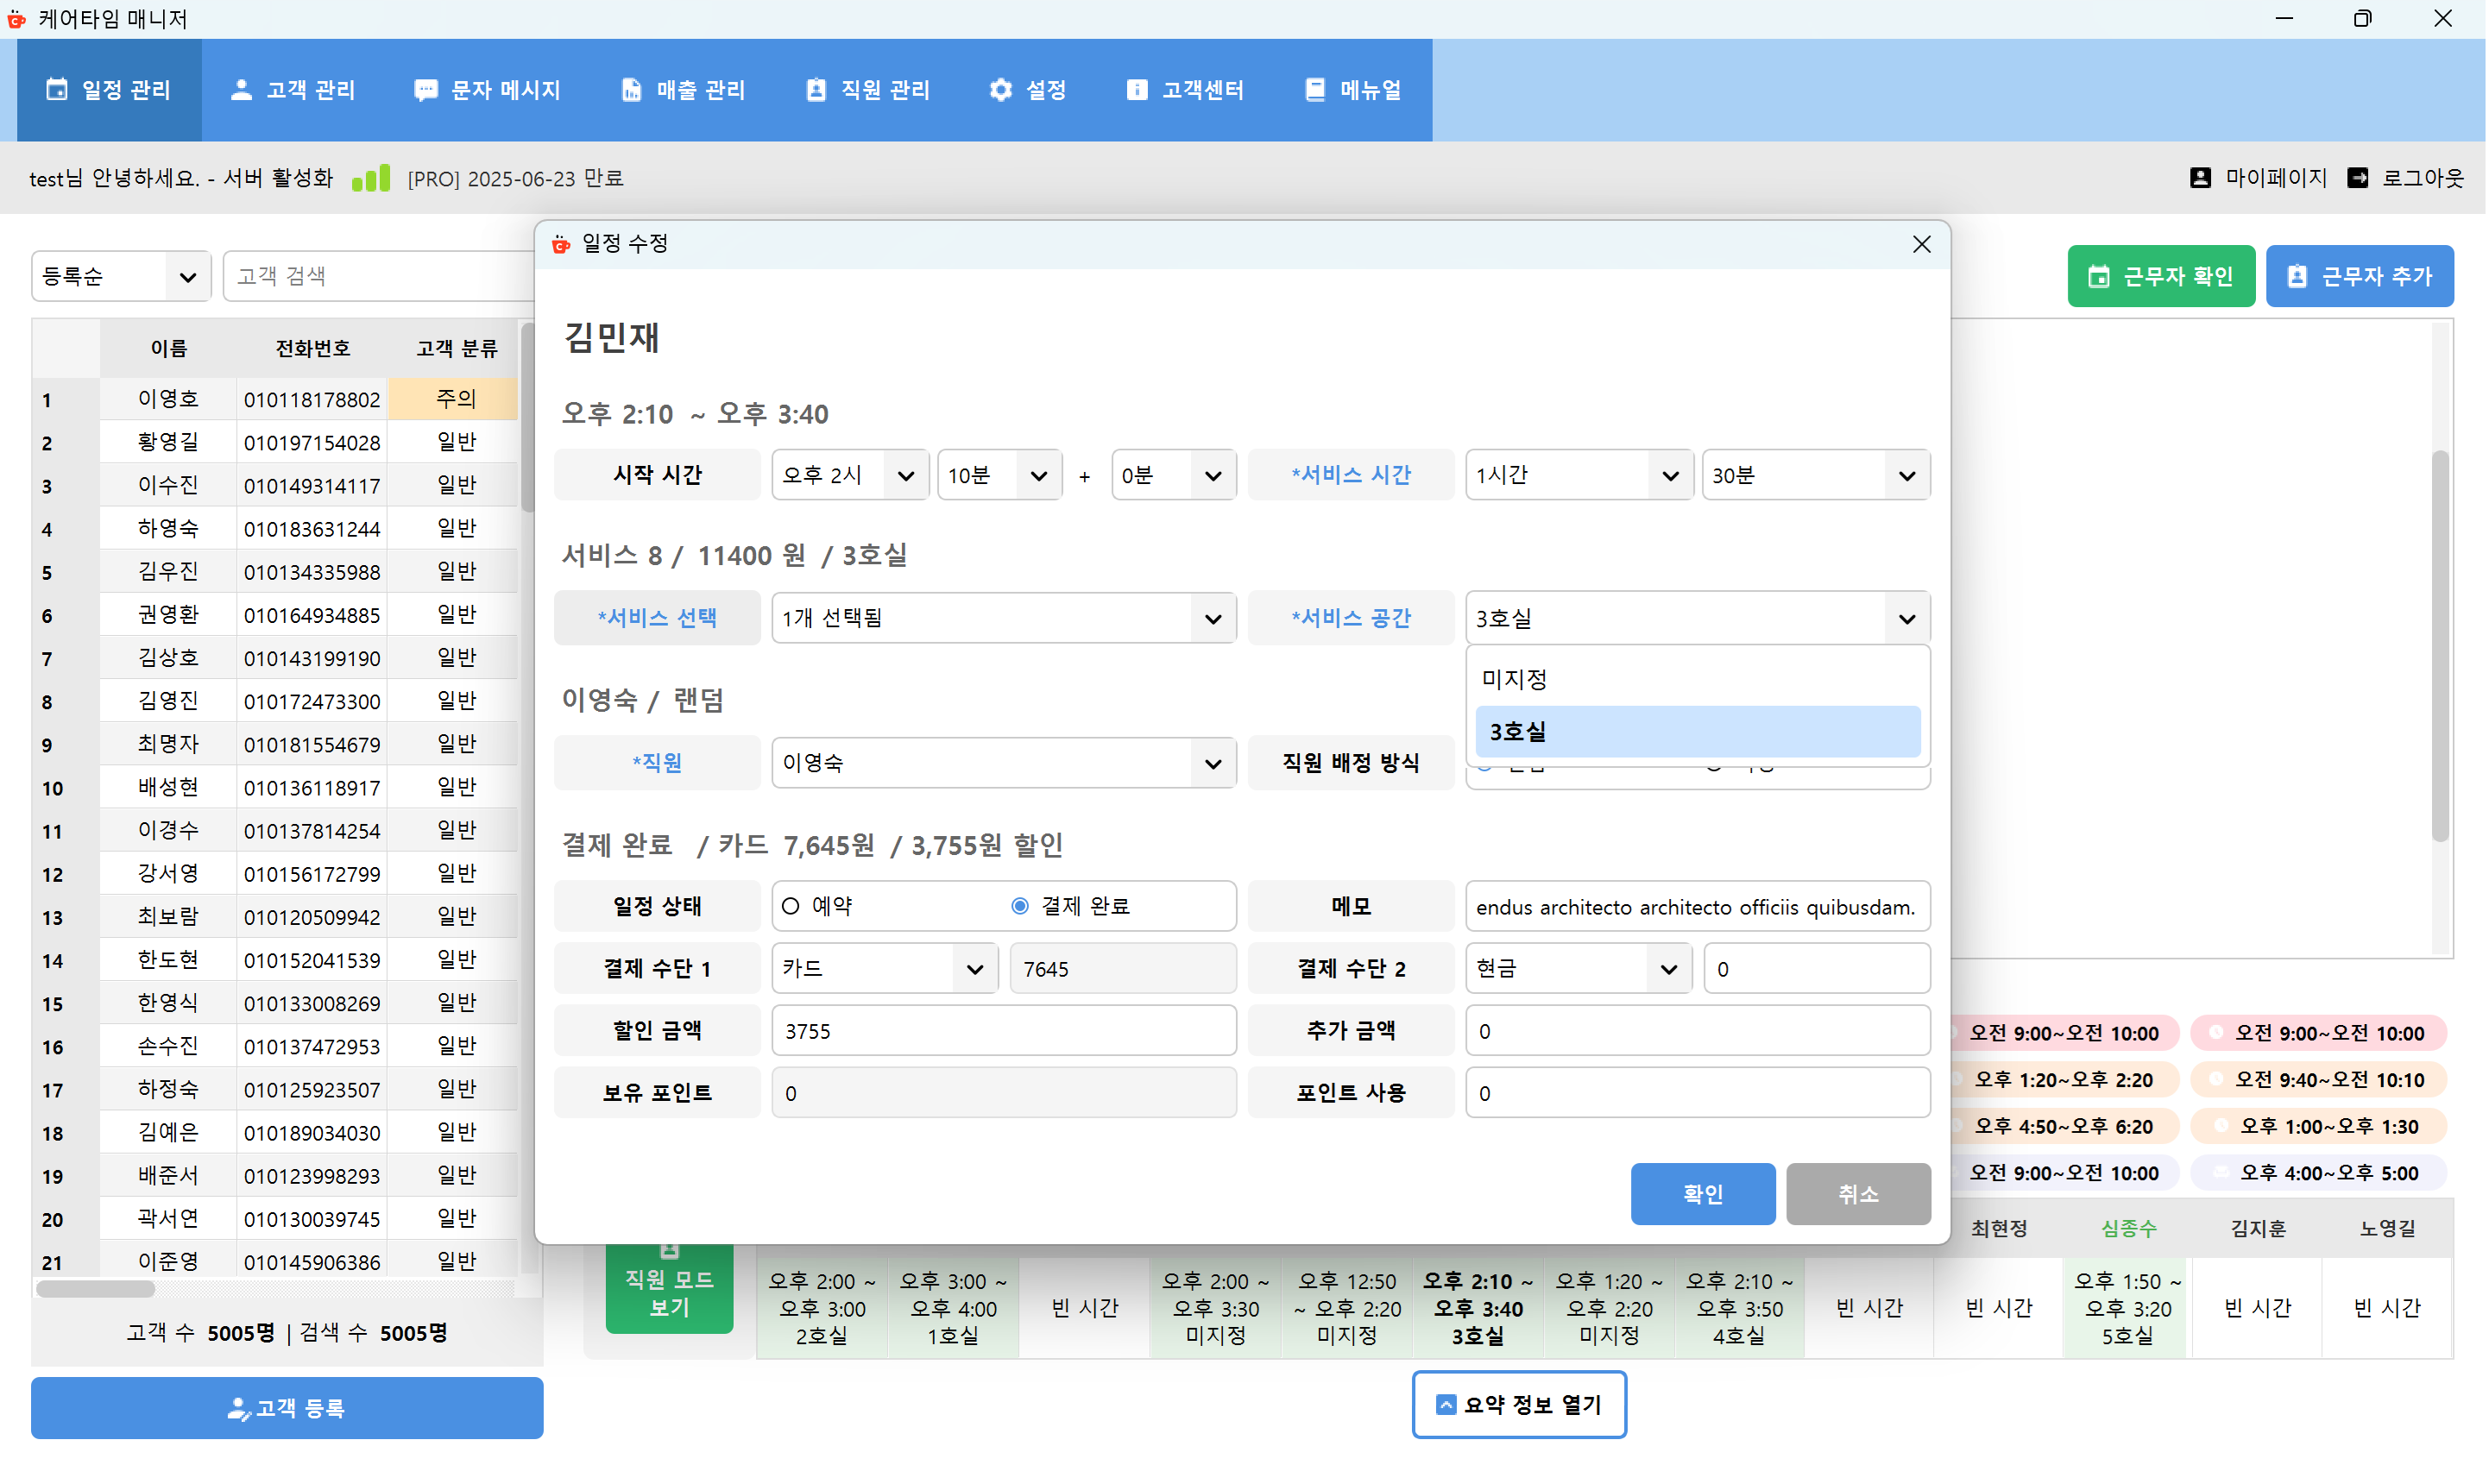Open the 오후 2시 start time dropdown
The image size is (2489, 1484).
[x=848, y=475]
